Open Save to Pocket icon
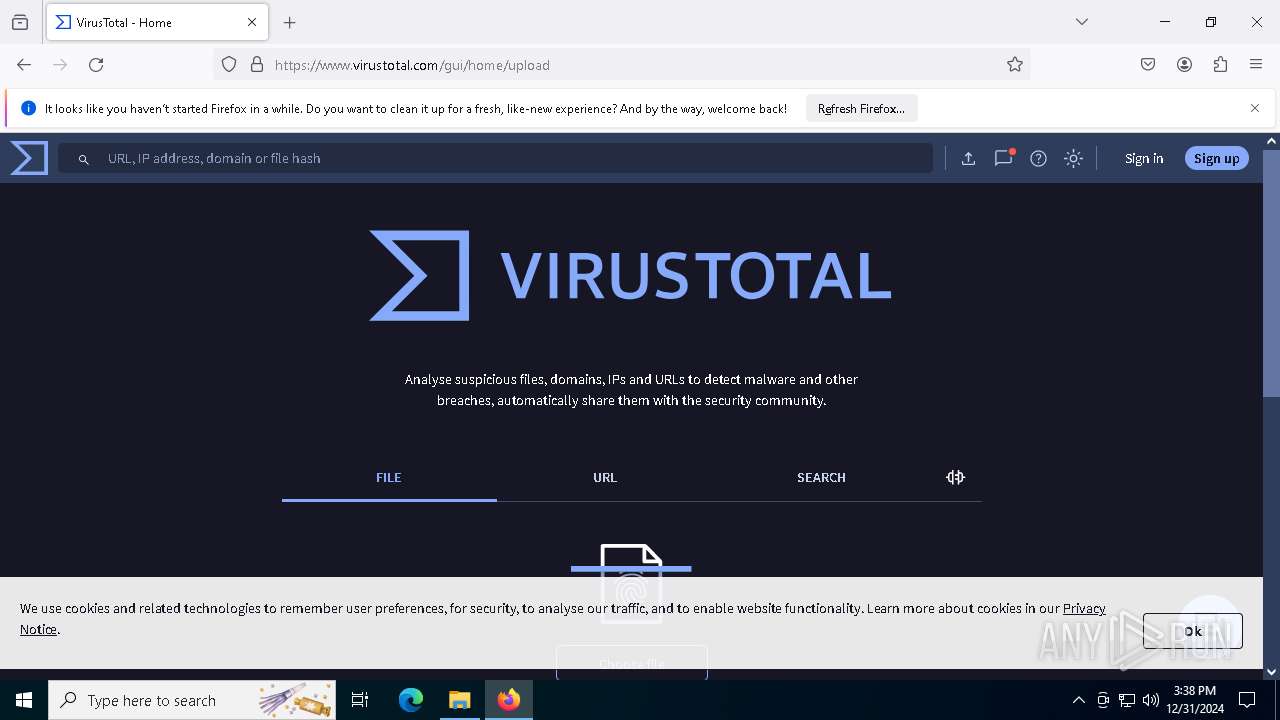 [x=1148, y=65]
